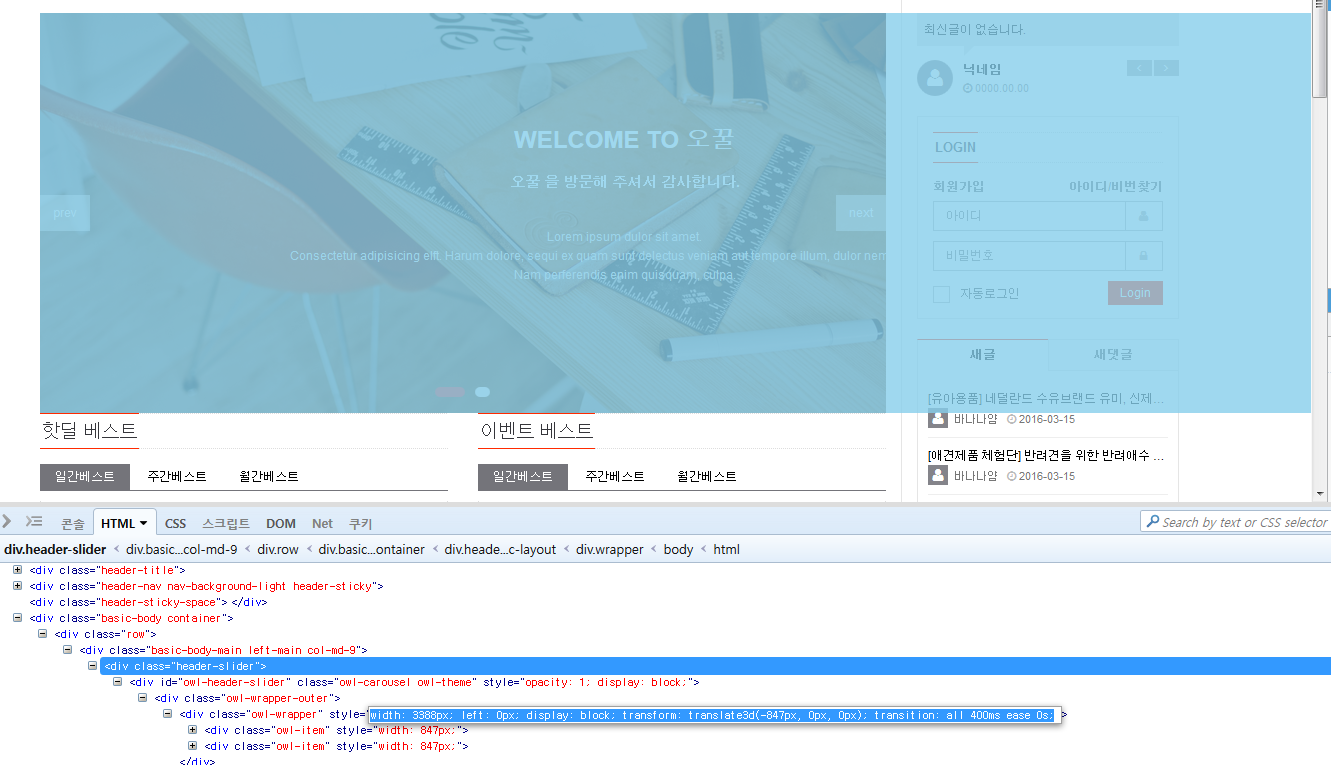Viewport: 1331px width, 765px height.
Task: Click the next arrow beside 닉네임
Action: tap(1166, 68)
